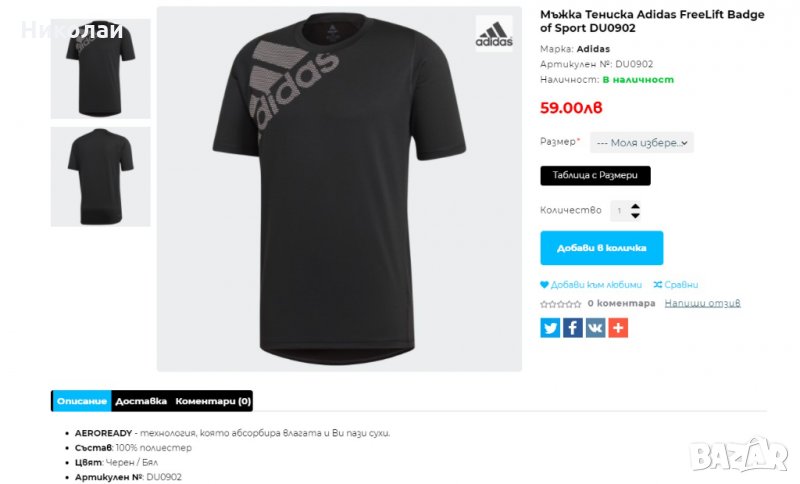
Task: Open the Коментари (0) tab
Action: coord(213,401)
